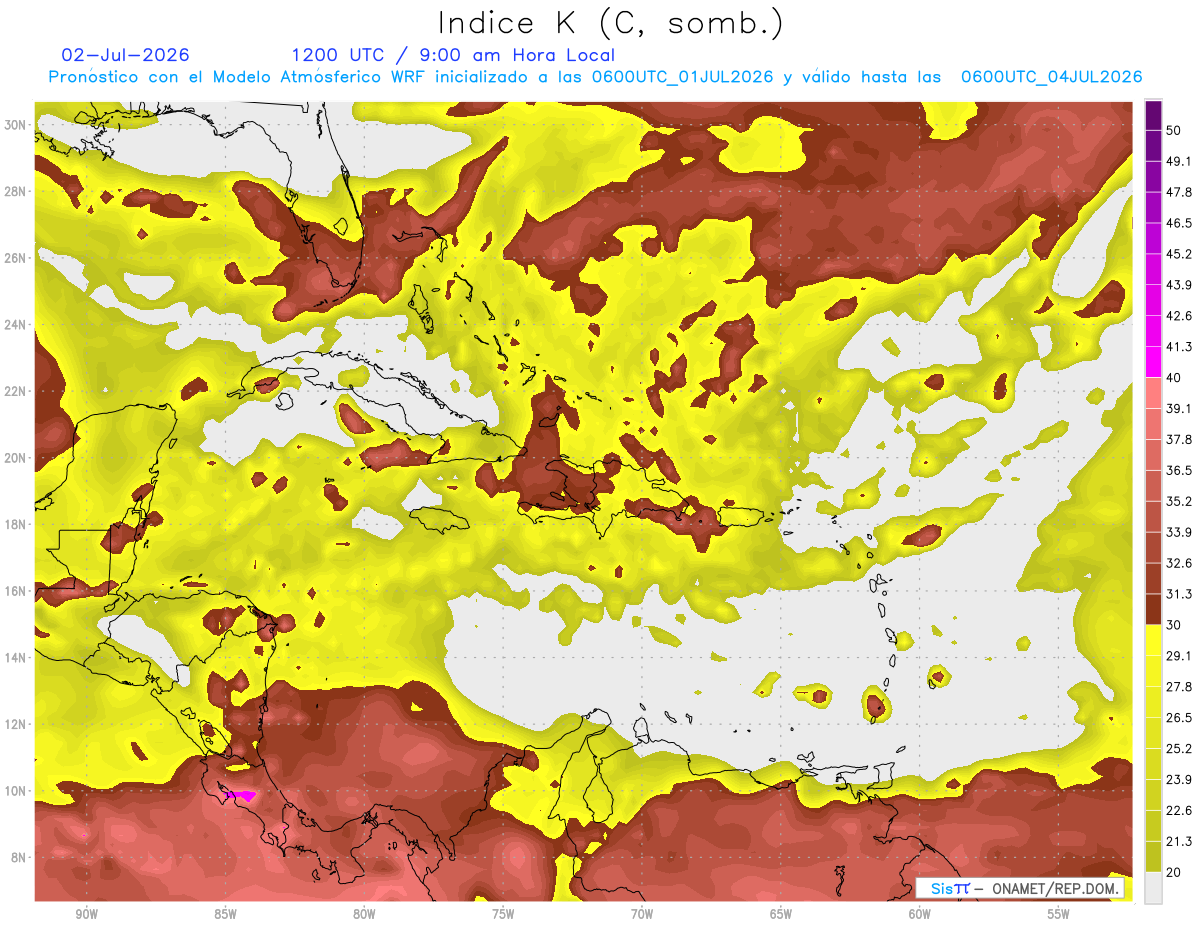Click latitude label "10N"
Viewport: 1200px width, 927px height.
[14, 790]
